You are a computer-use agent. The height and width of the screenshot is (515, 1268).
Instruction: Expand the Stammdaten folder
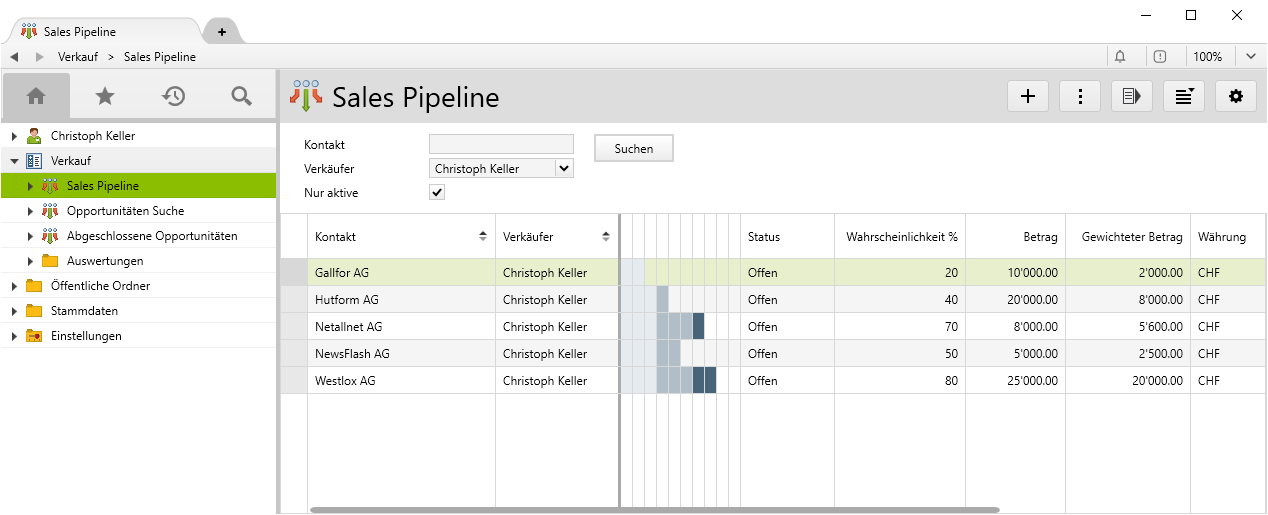(x=14, y=311)
